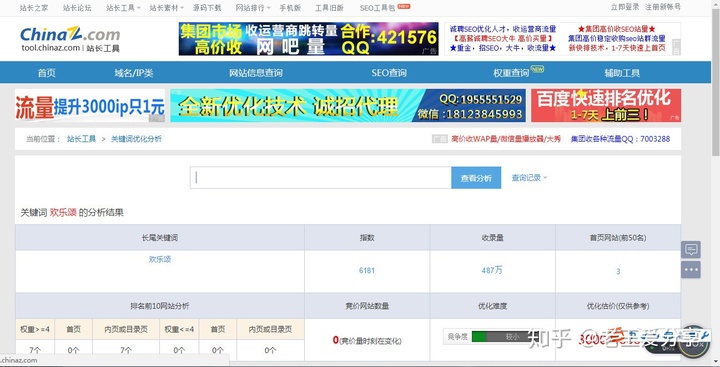Click the 集团市场 高价收 top banner ad
This screenshot has width=720, height=367.
tap(309, 39)
